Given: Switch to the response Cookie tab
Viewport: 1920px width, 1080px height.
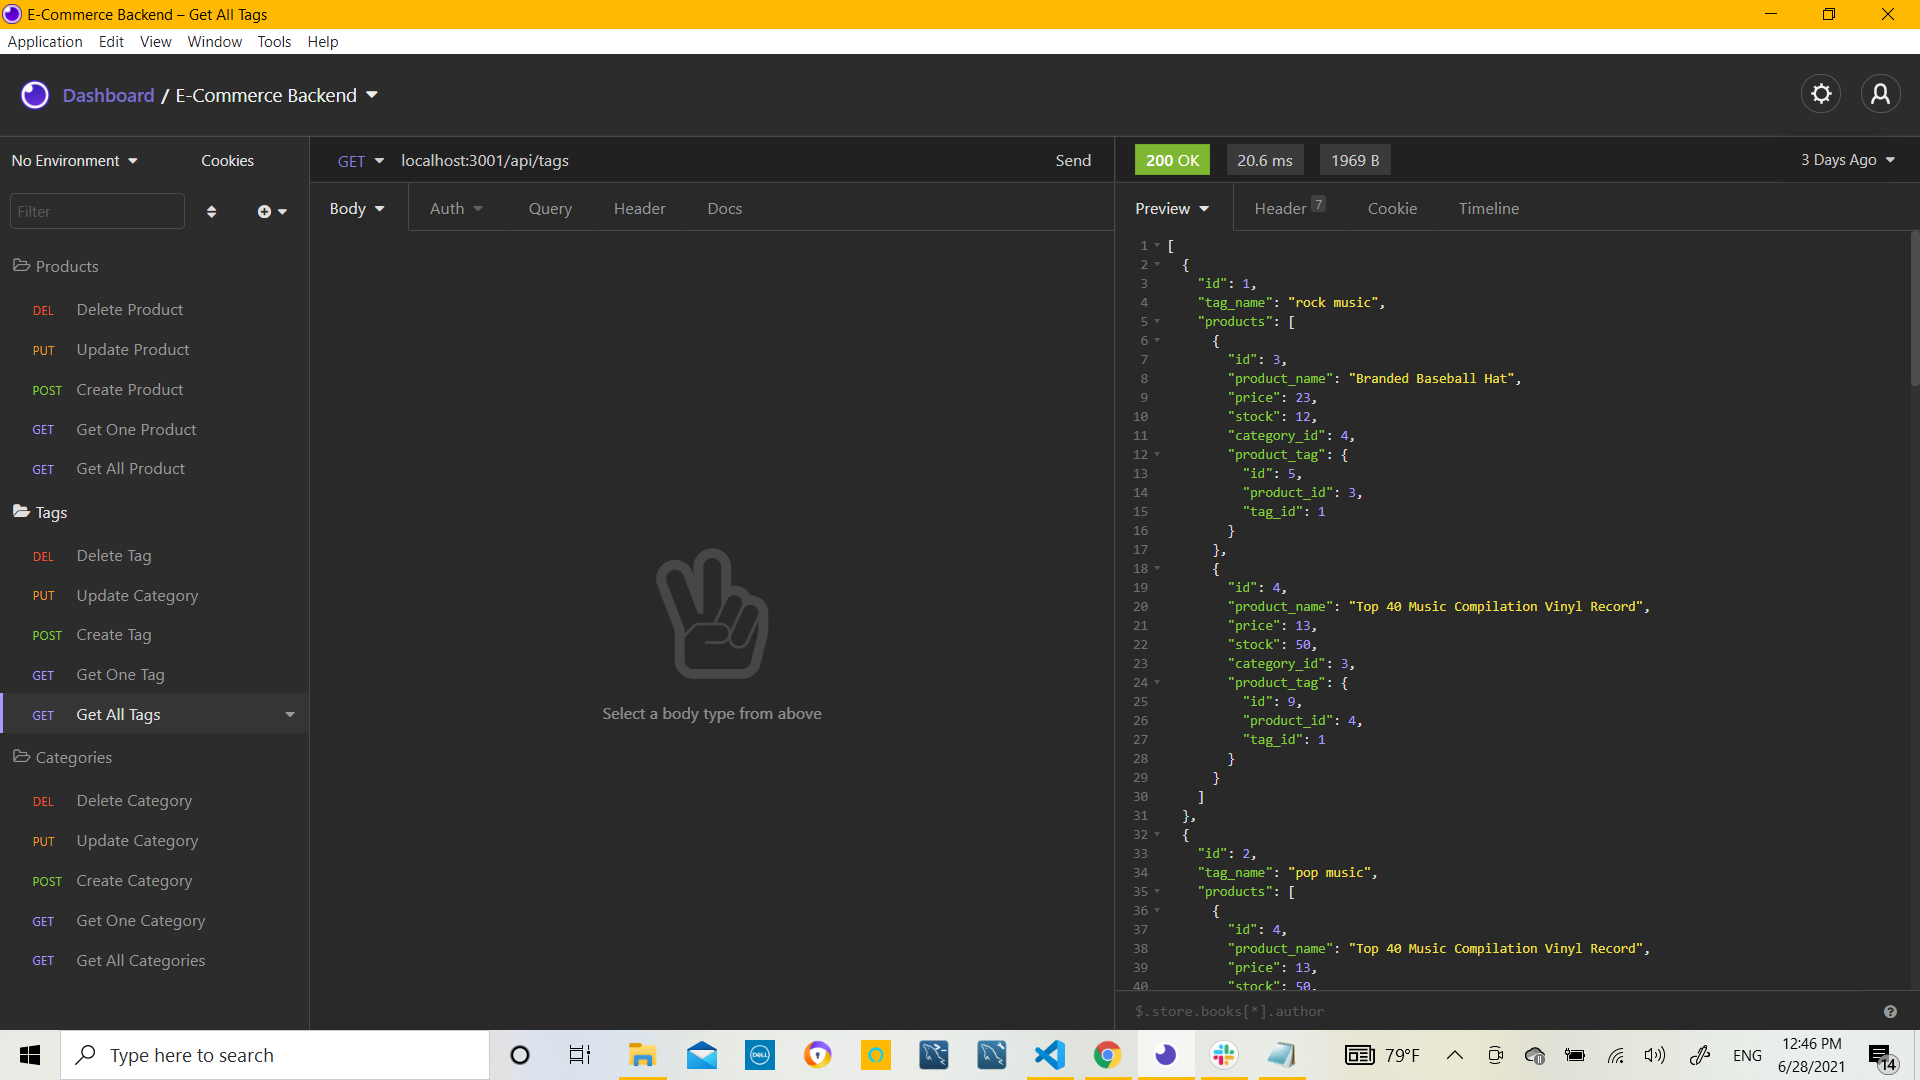Looking at the screenshot, I should pos(1392,208).
